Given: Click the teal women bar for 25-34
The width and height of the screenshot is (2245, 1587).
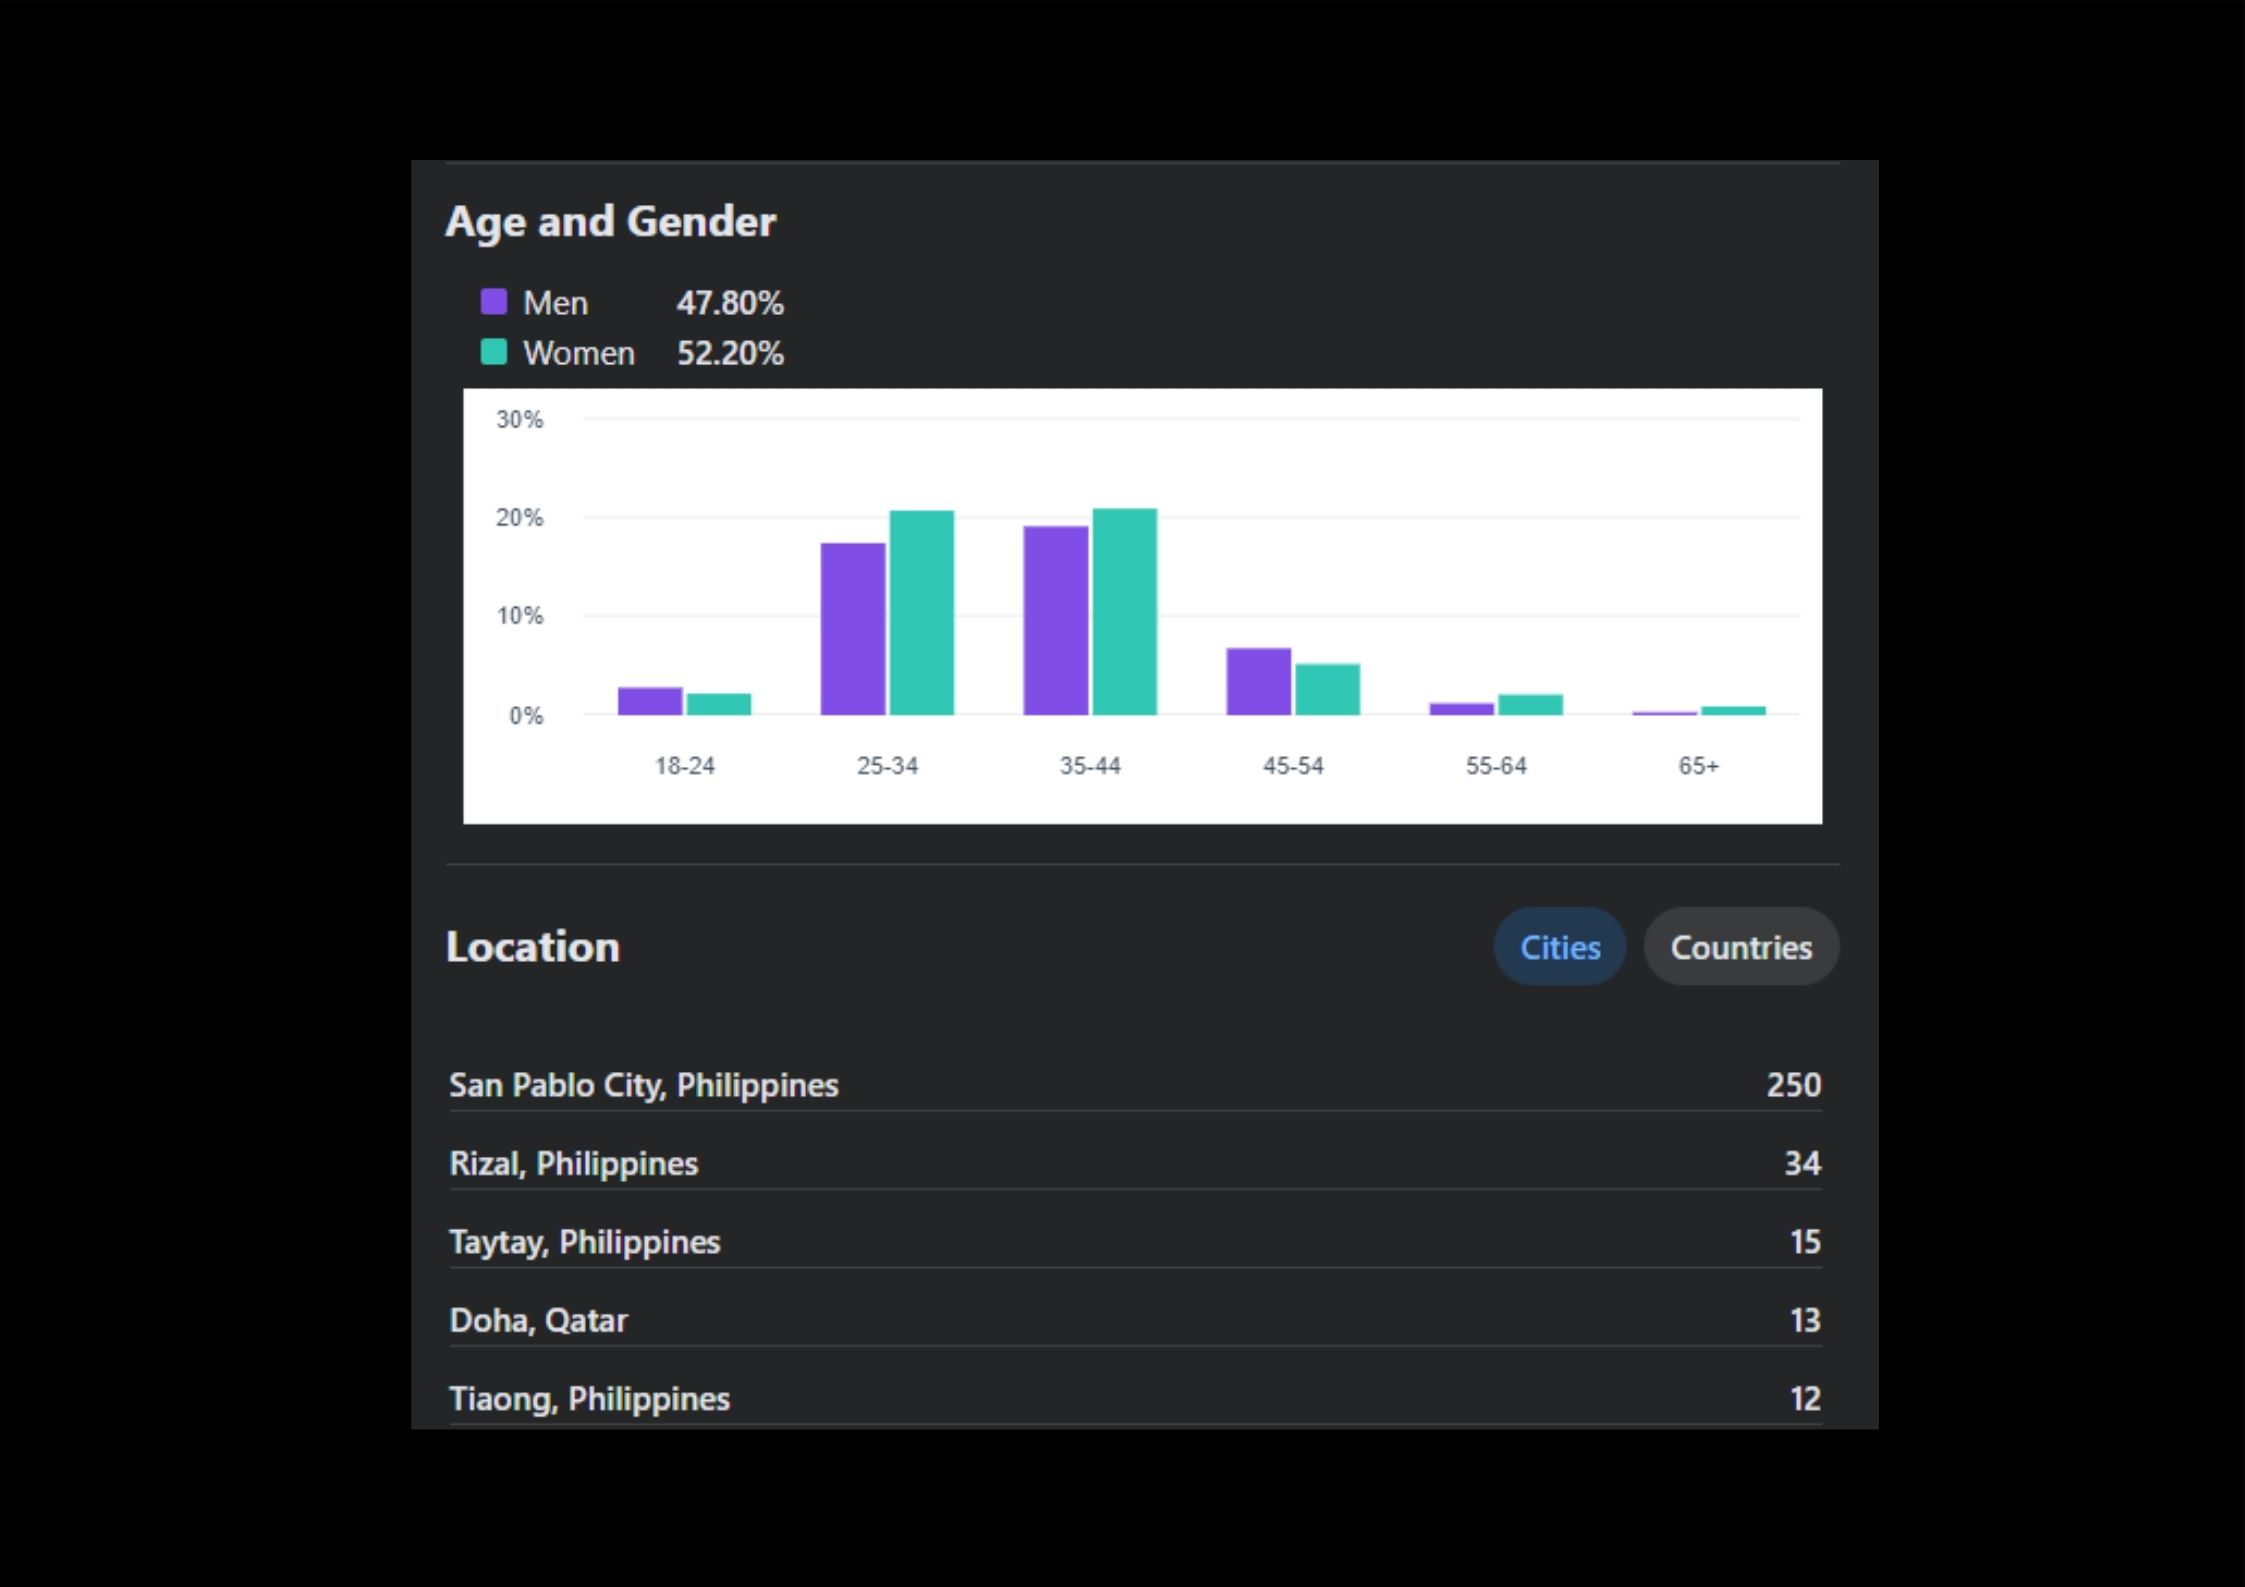Looking at the screenshot, I should (921, 613).
